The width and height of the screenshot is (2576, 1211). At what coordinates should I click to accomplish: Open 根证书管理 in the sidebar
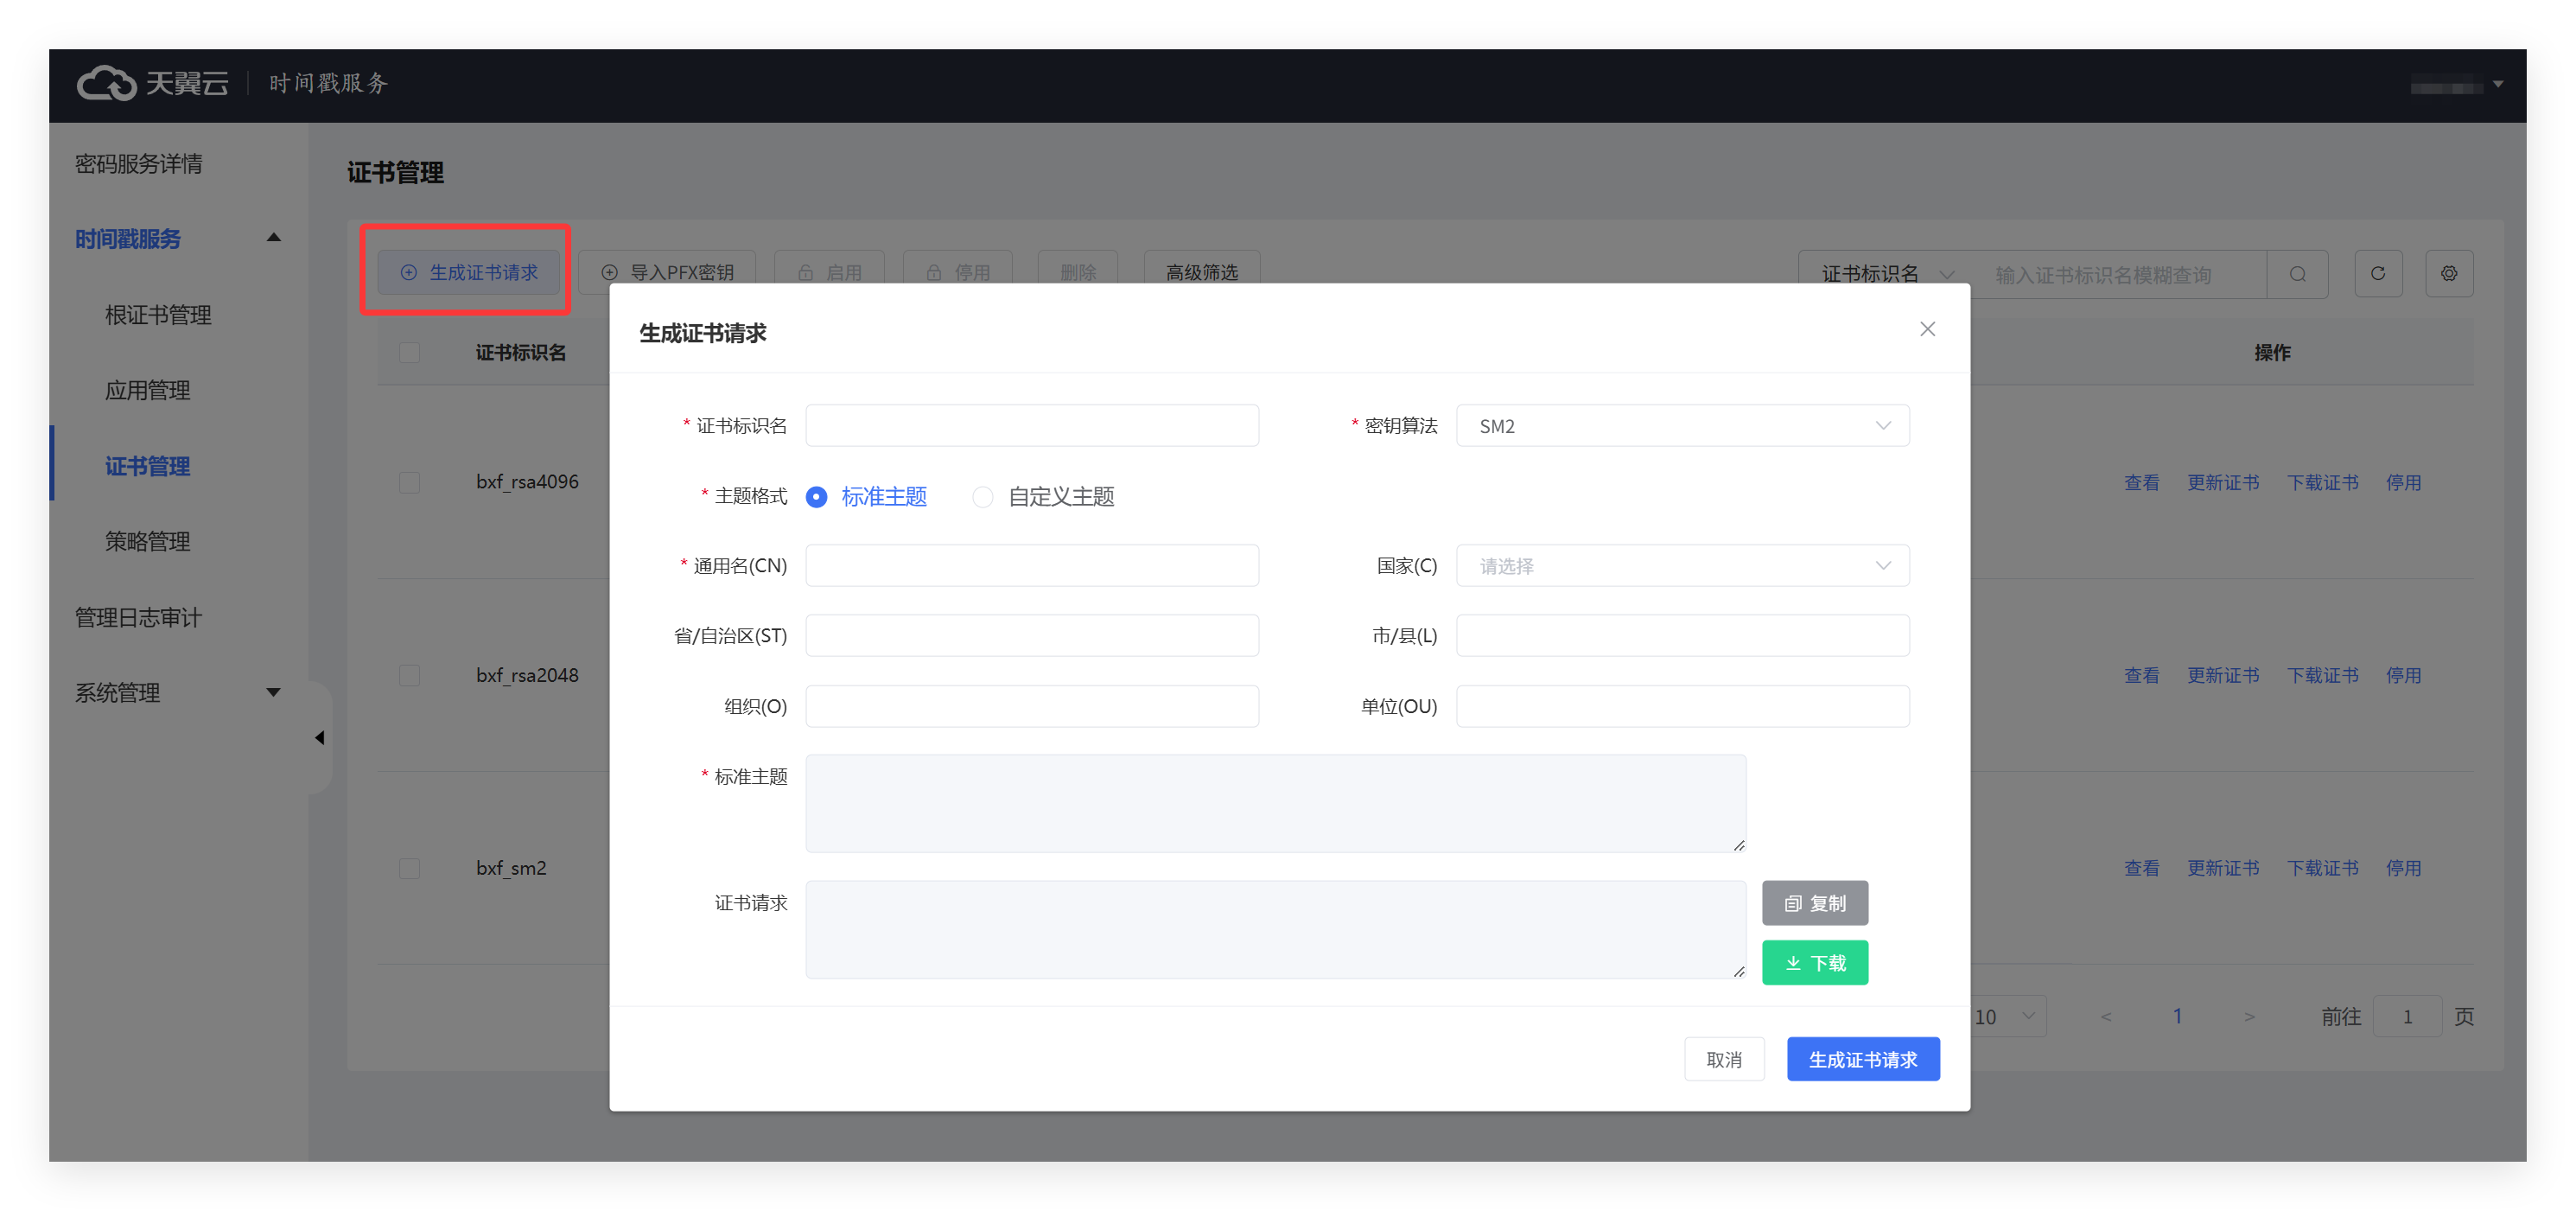[158, 315]
